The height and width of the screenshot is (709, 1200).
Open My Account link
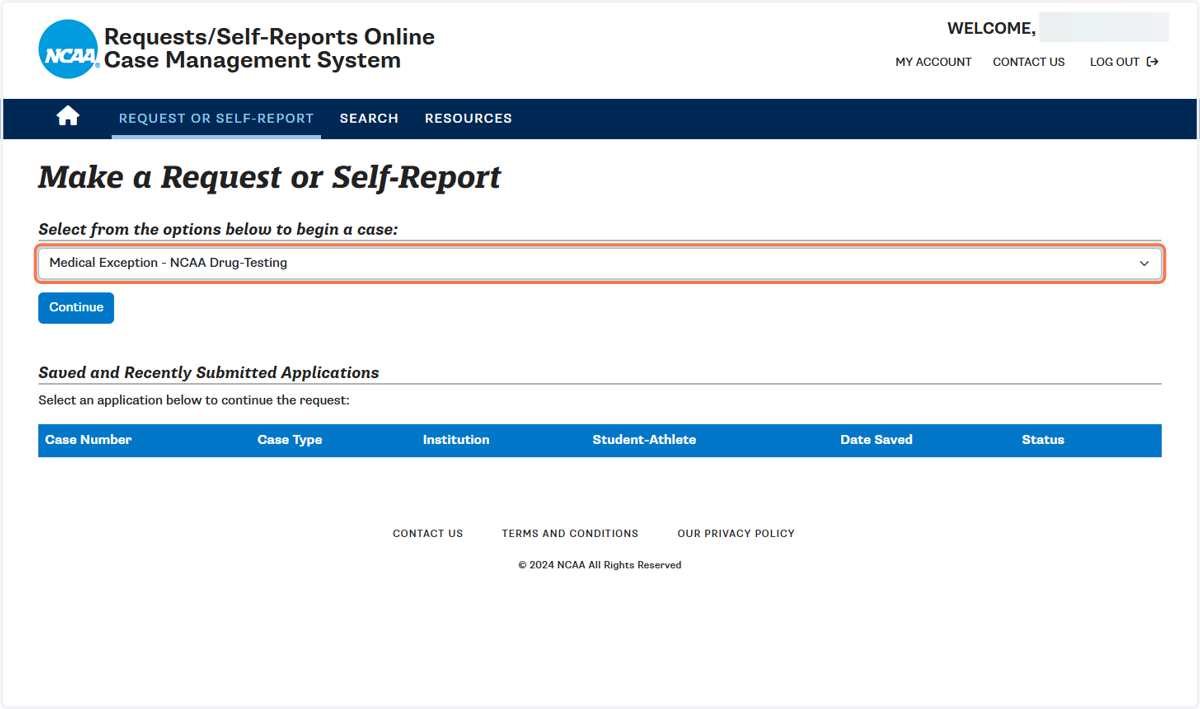pyautogui.click(x=933, y=62)
